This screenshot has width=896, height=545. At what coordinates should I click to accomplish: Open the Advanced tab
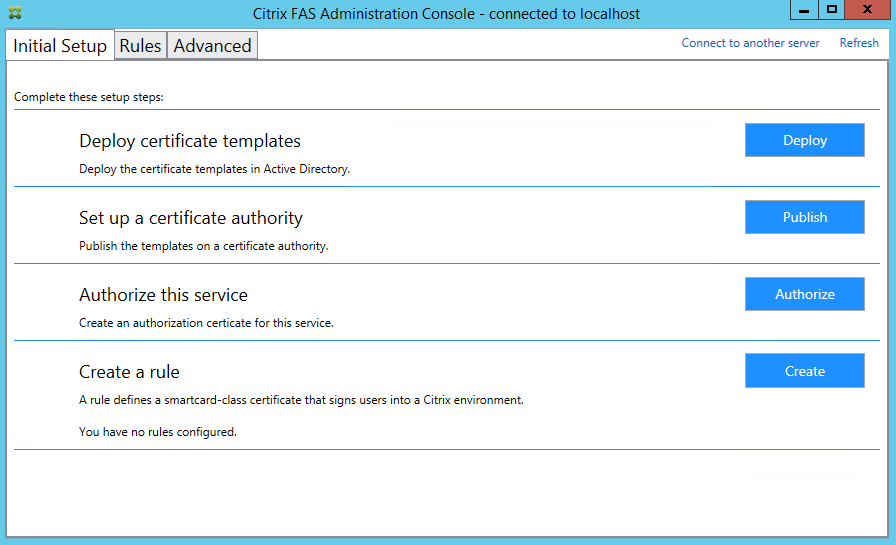click(212, 45)
